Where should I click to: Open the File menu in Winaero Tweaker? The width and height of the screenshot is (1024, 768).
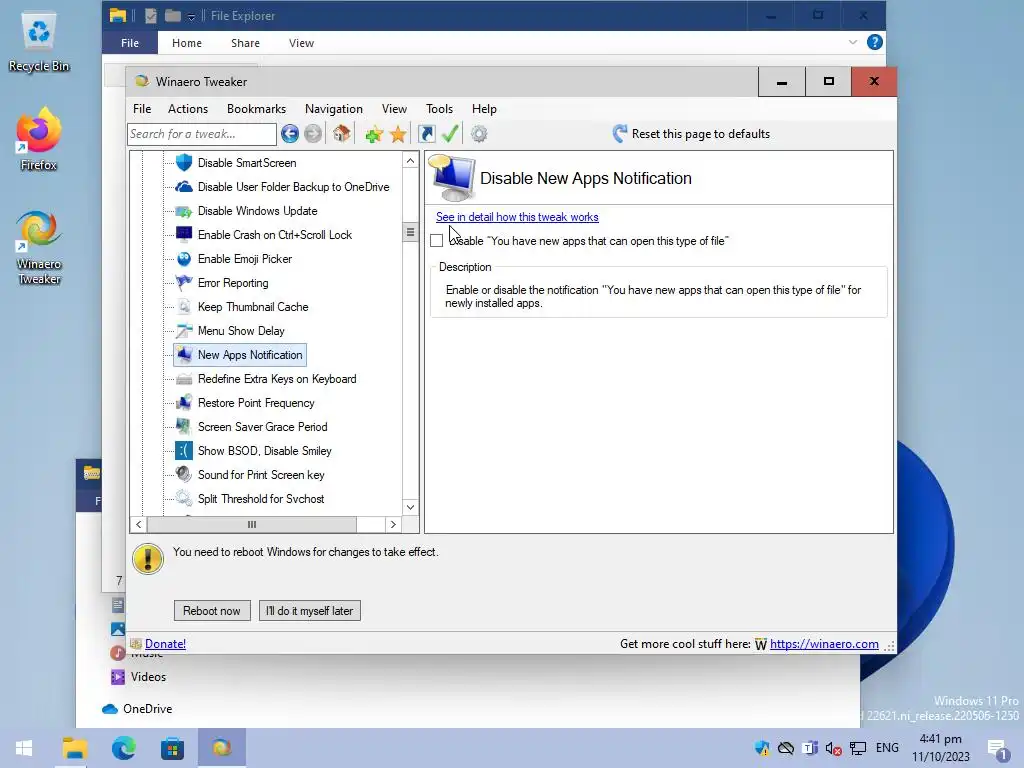(142, 109)
